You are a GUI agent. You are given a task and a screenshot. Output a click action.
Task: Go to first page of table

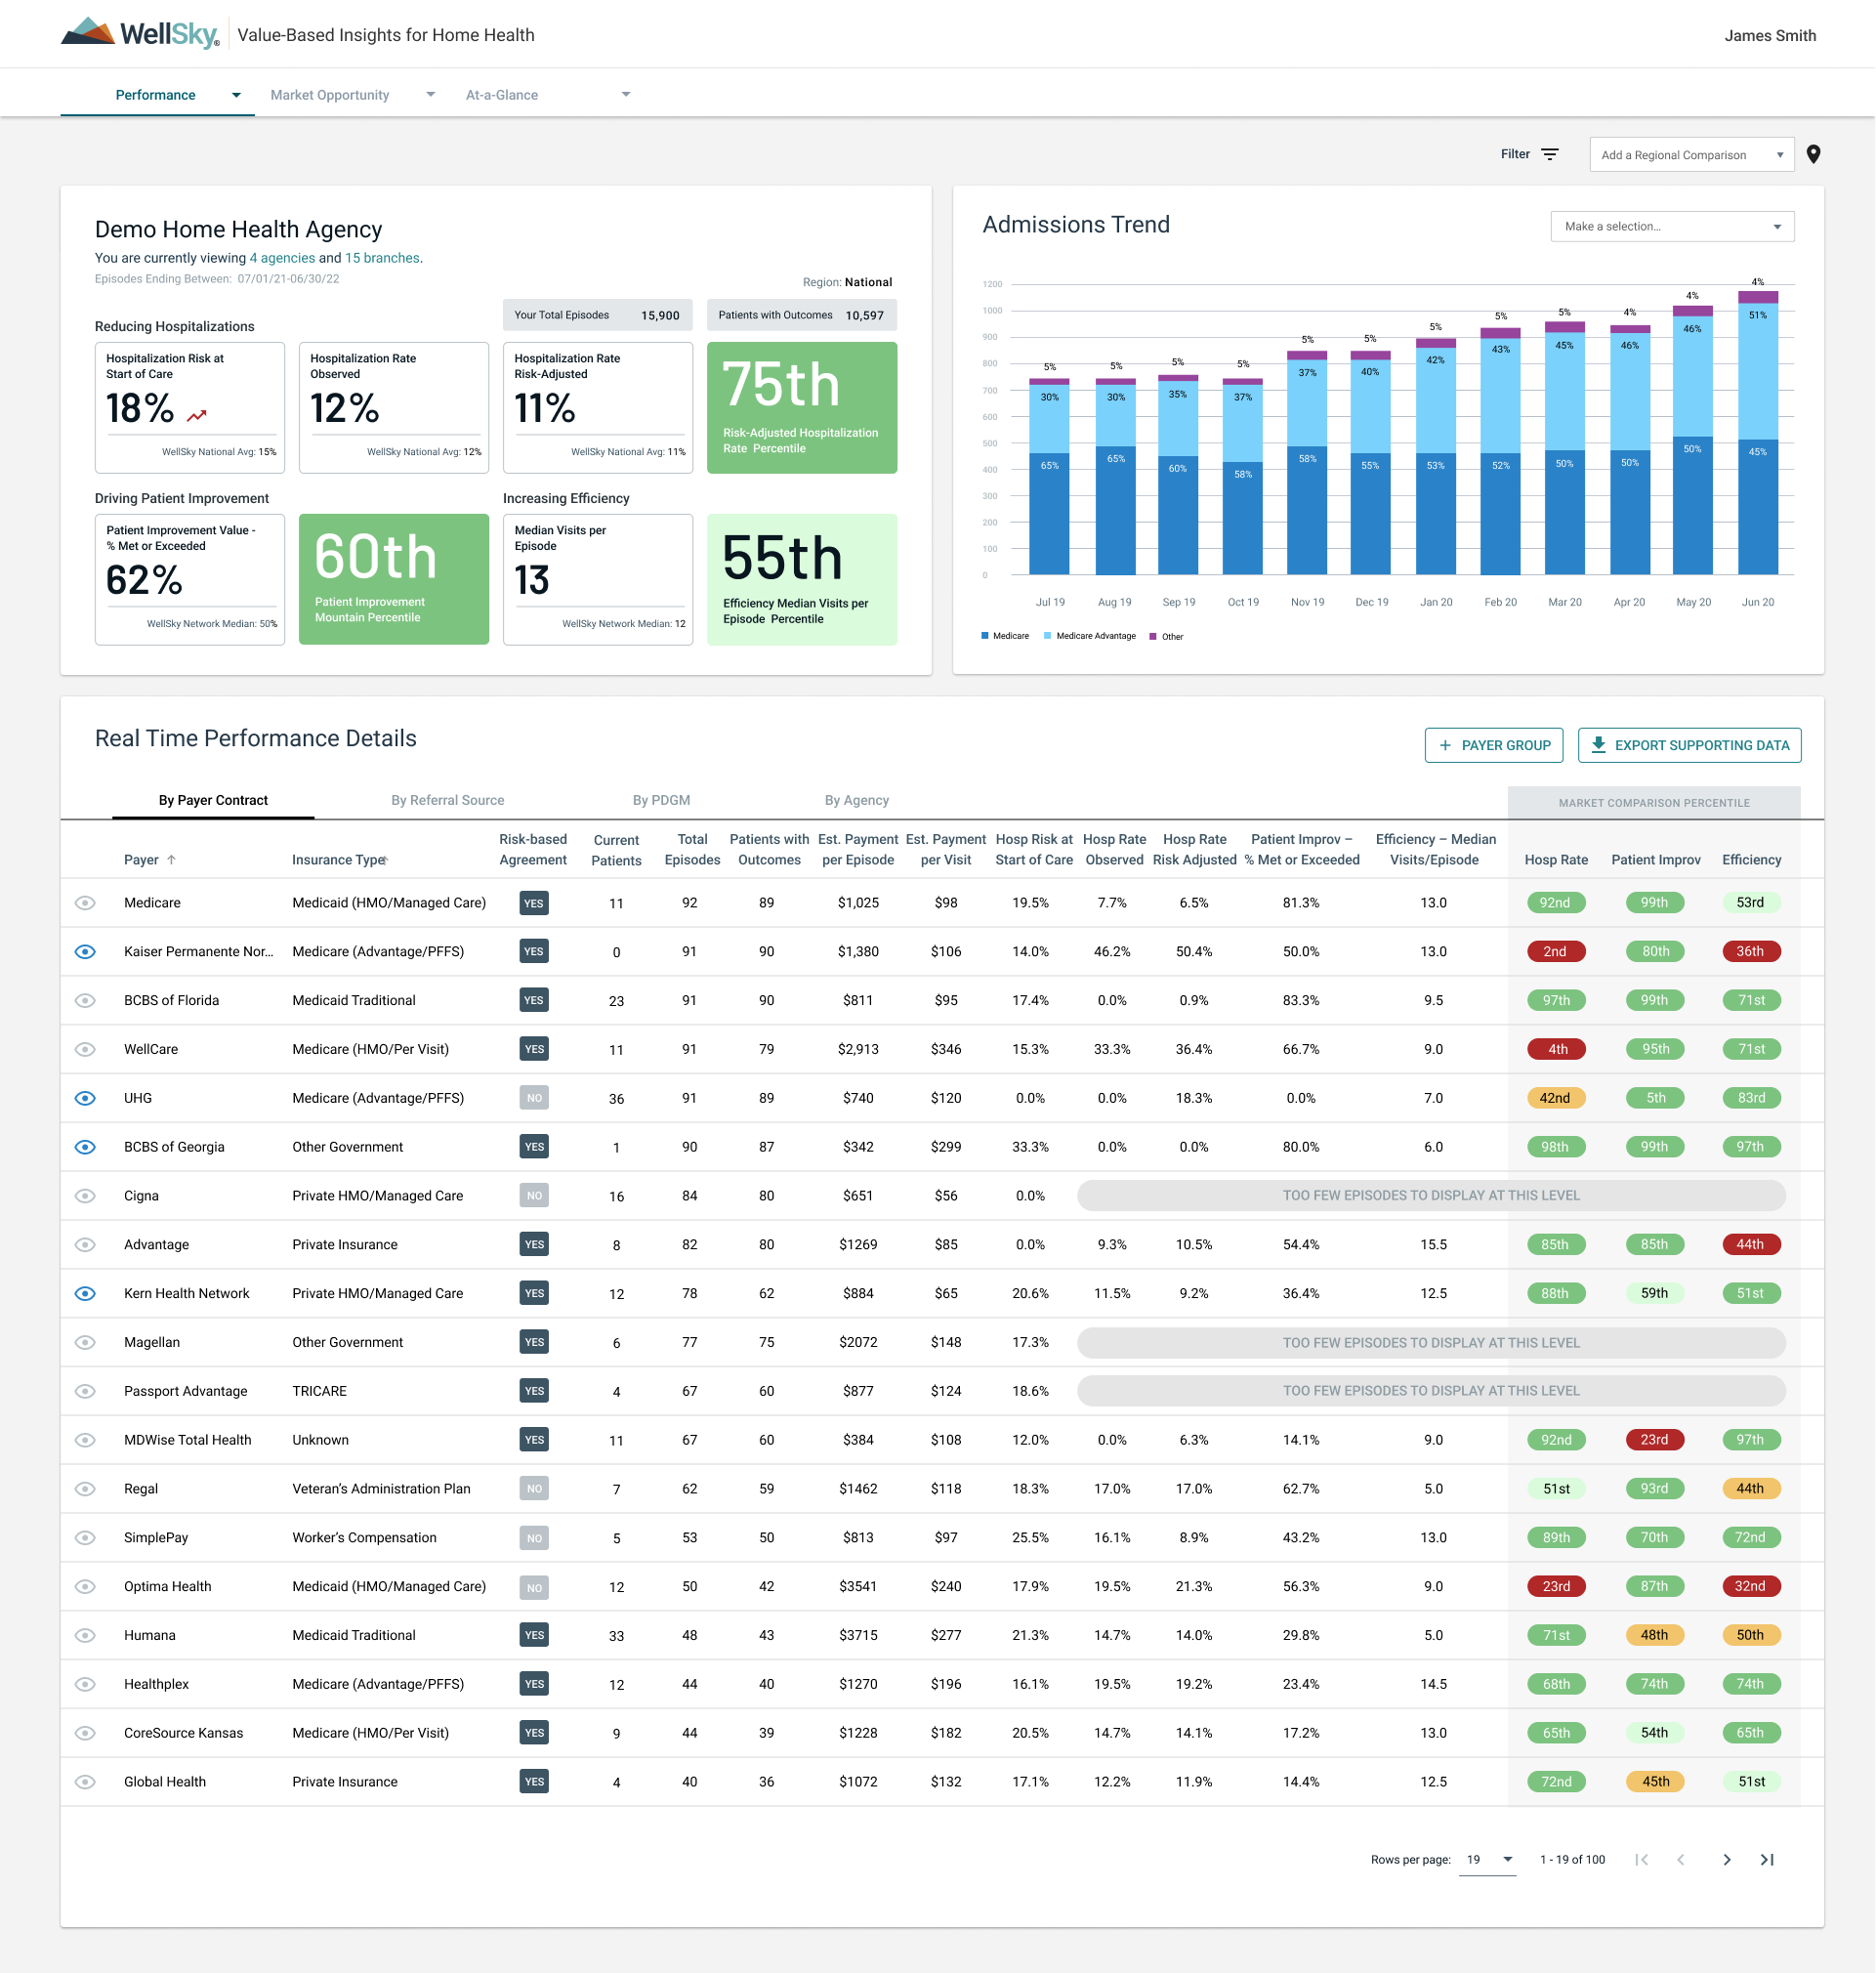coord(1641,1860)
